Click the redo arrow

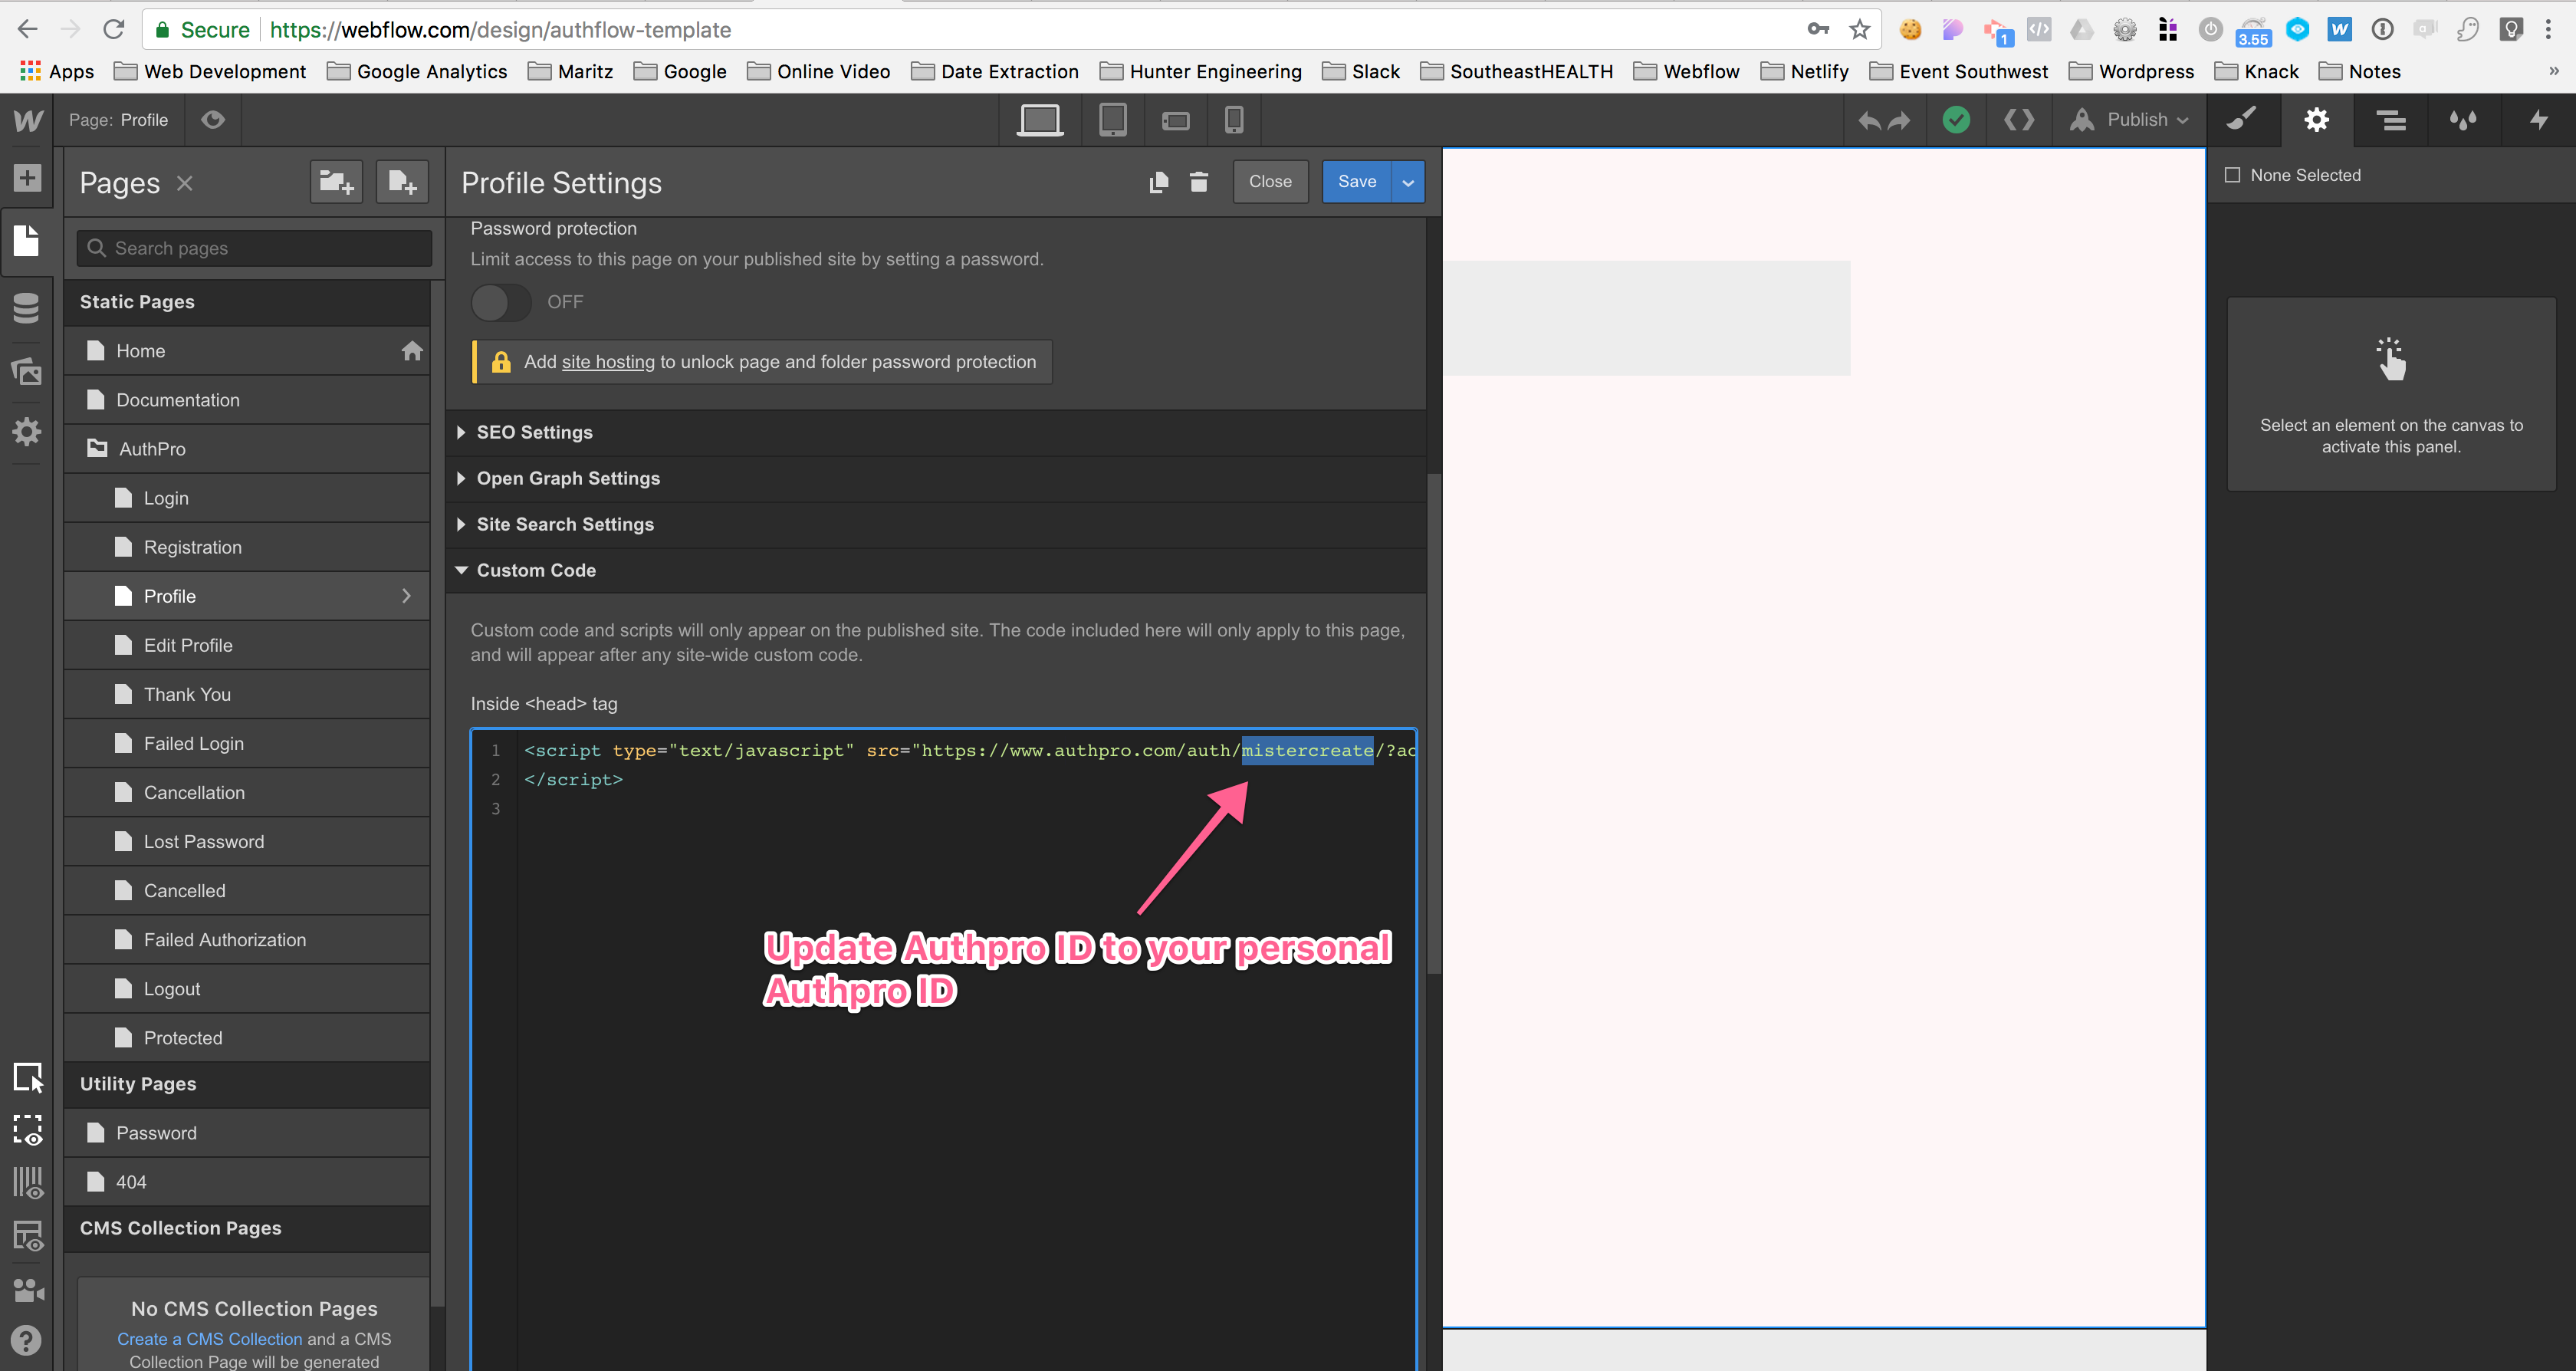(1899, 121)
